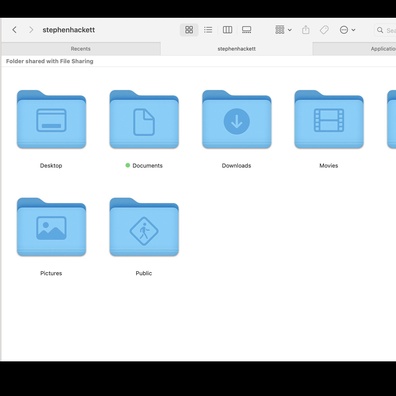
Task: Click the Downloads folder name label
Action: tap(236, 166)
